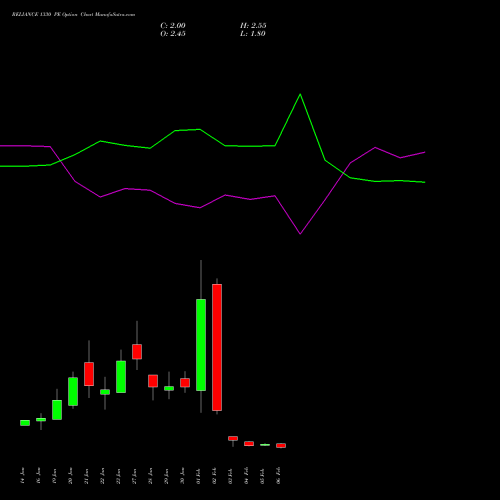Click the RELIANCE 1330 PE chart title
This screenshot has height=500, width=500.
(x=73, y=15)
